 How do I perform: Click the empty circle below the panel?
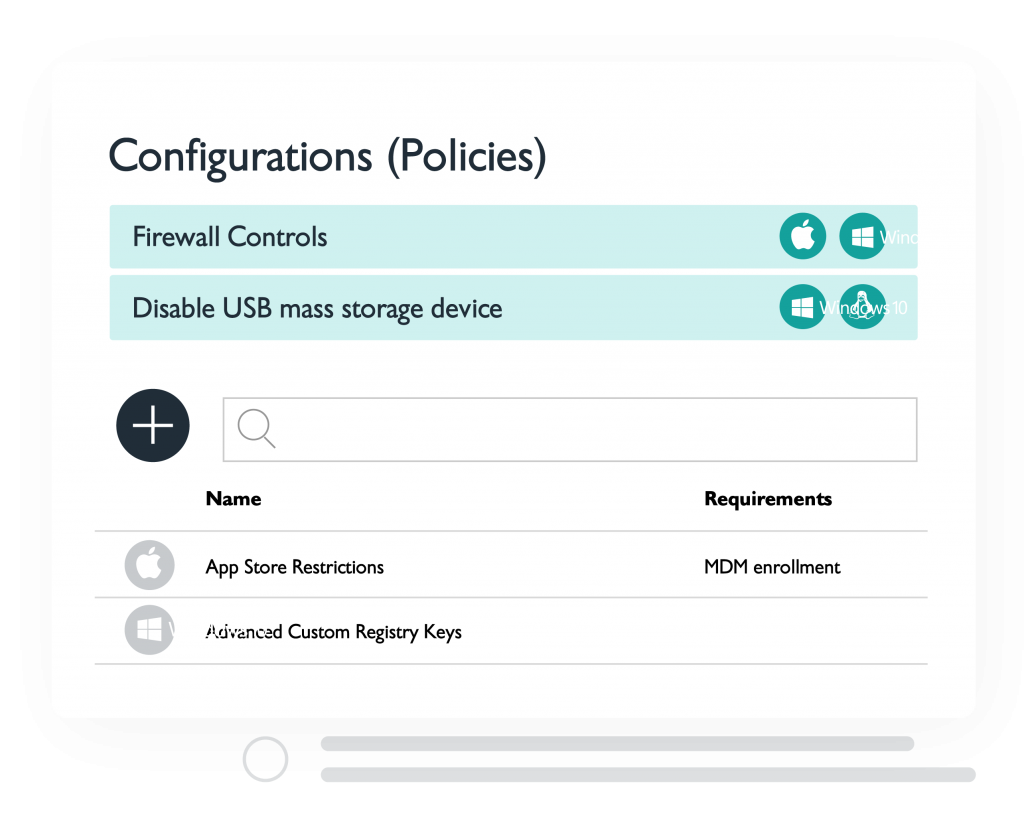coord(265,759)
